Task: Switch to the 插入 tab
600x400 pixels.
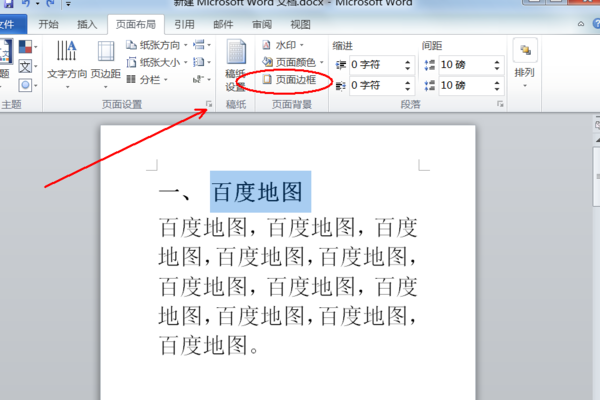Action: 87,25
